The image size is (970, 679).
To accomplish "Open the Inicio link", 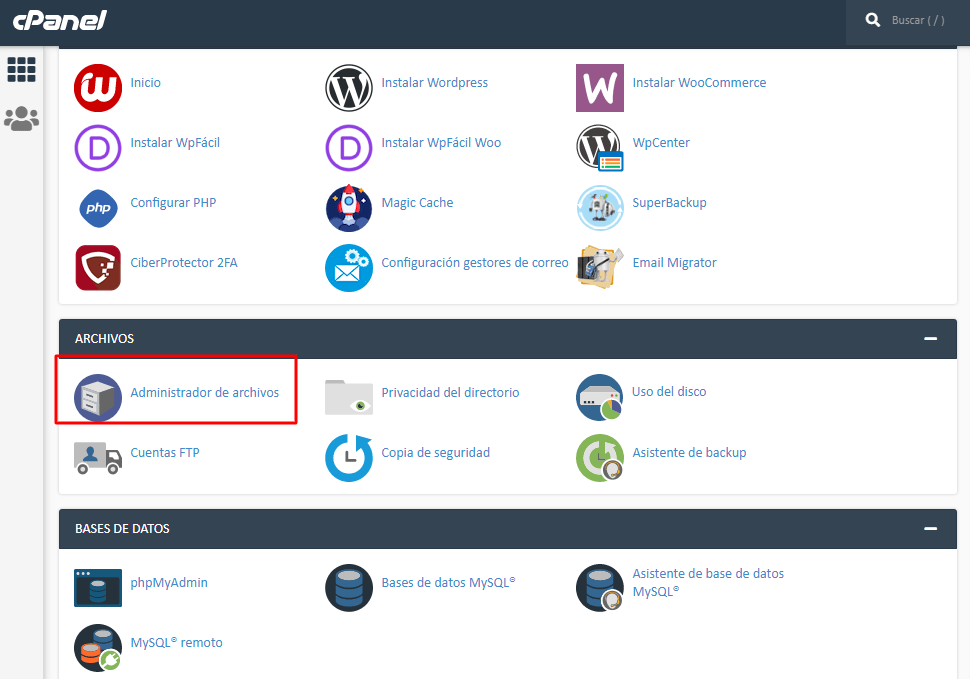I will pos(145,83).
